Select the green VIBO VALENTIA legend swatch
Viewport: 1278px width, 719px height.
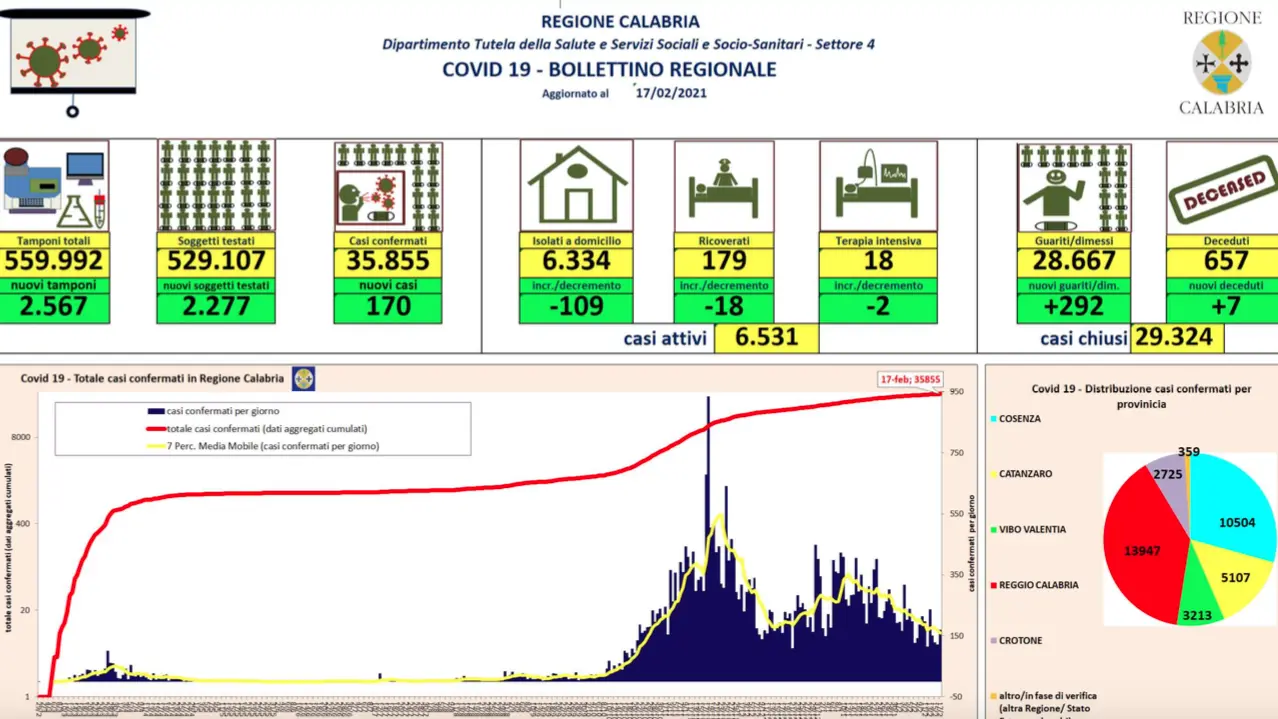(992, 530)
